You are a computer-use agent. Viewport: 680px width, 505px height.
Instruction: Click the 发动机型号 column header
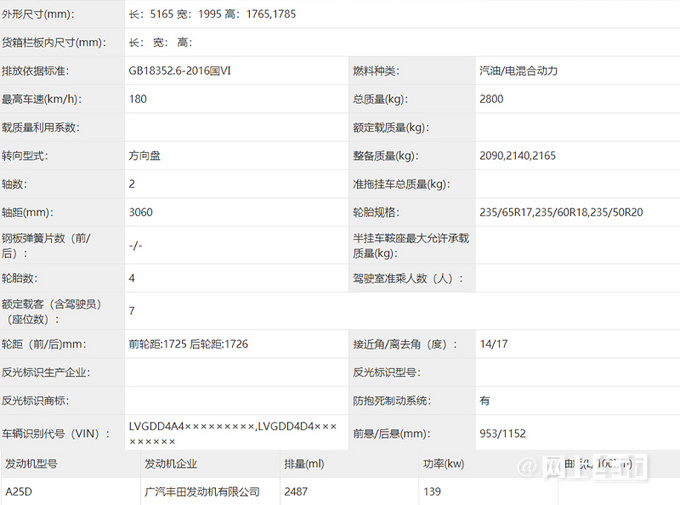(x=31, y=464)
